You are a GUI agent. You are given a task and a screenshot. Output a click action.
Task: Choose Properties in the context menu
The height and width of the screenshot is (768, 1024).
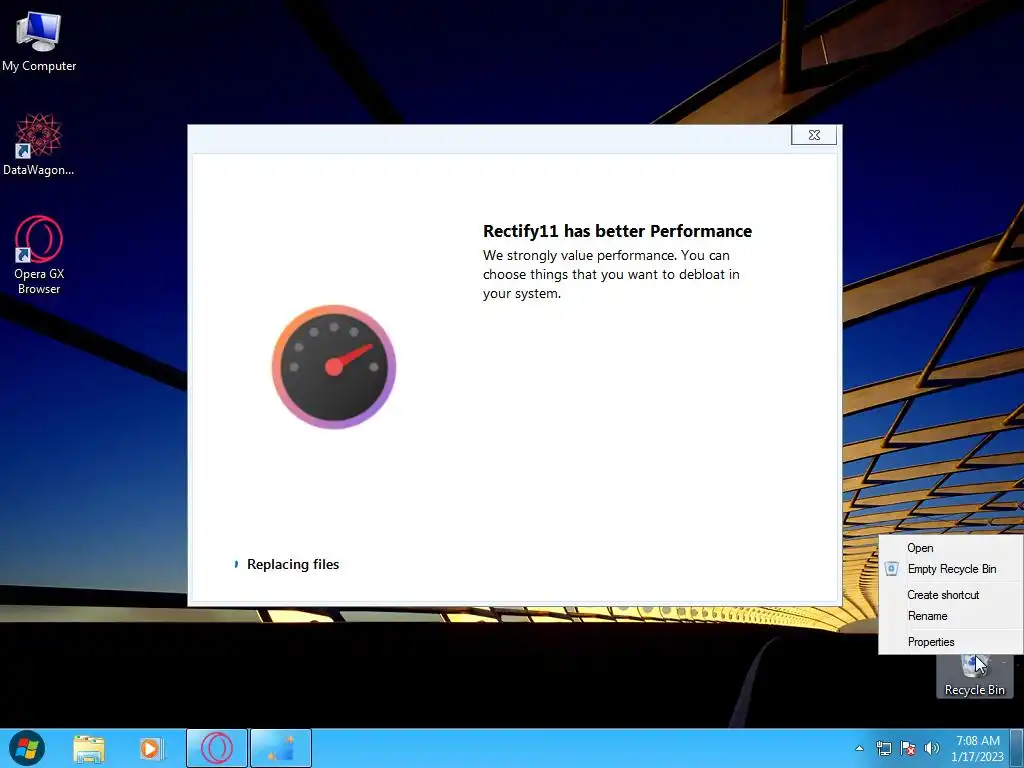(x=952, y=642)
